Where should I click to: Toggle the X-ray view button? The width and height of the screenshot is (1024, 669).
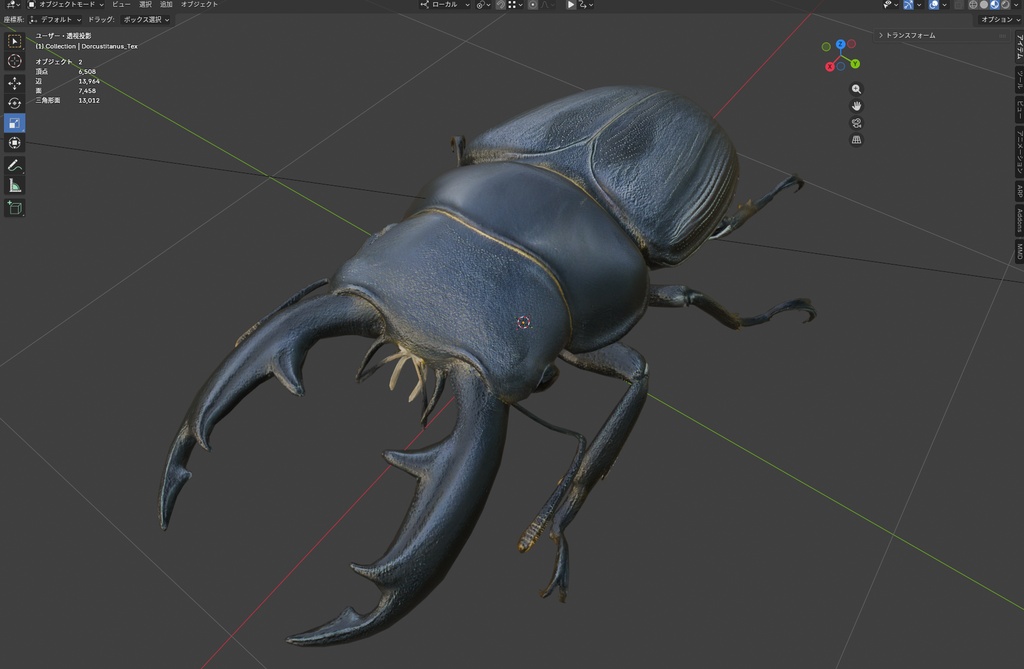click(x=959, y=5)
